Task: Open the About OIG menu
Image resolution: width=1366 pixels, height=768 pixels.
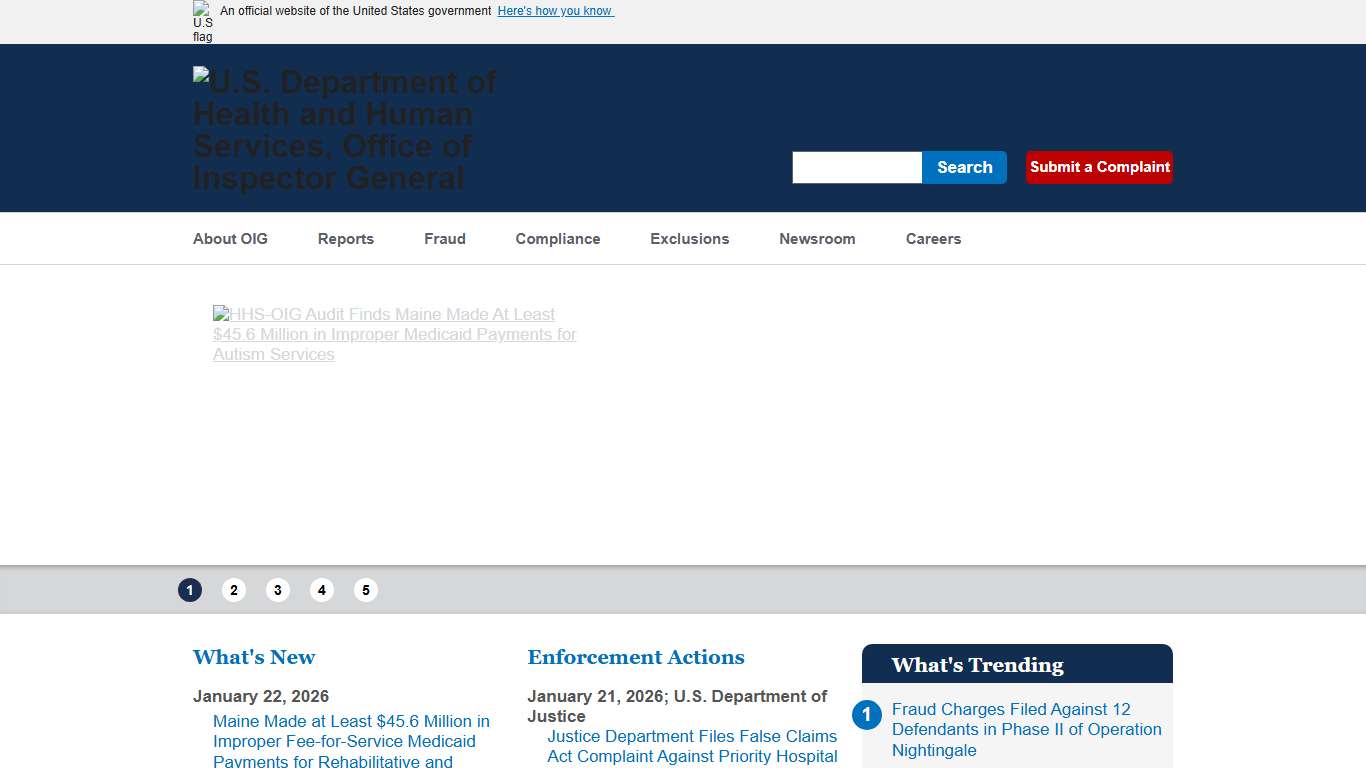Action: [230, 239]
